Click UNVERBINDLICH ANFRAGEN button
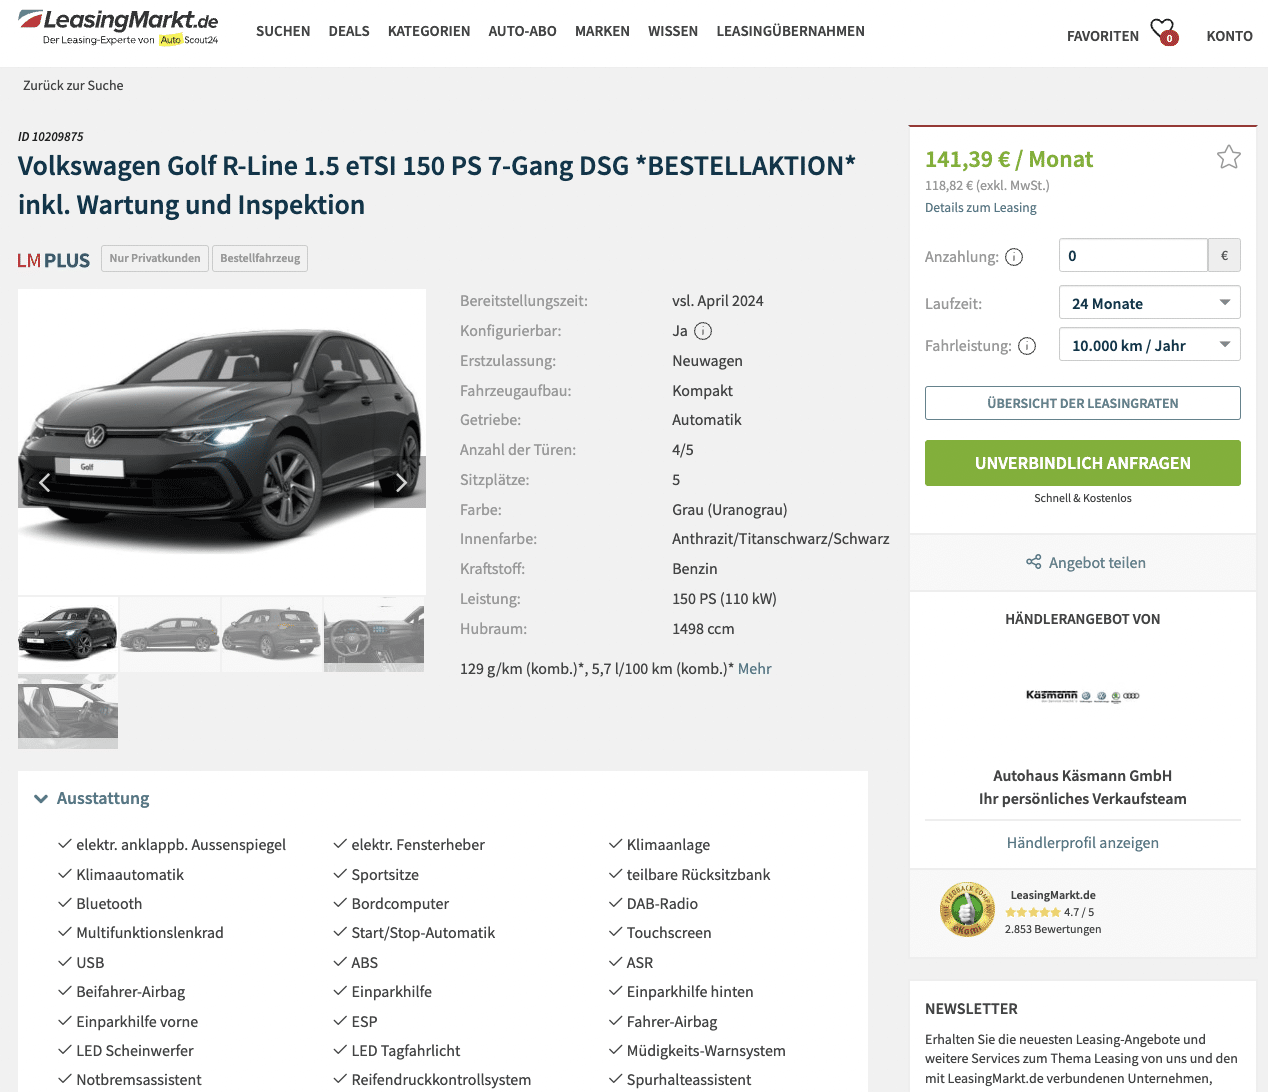This screenshot has width=1268, height=1092. click(x=1082, y=463)
